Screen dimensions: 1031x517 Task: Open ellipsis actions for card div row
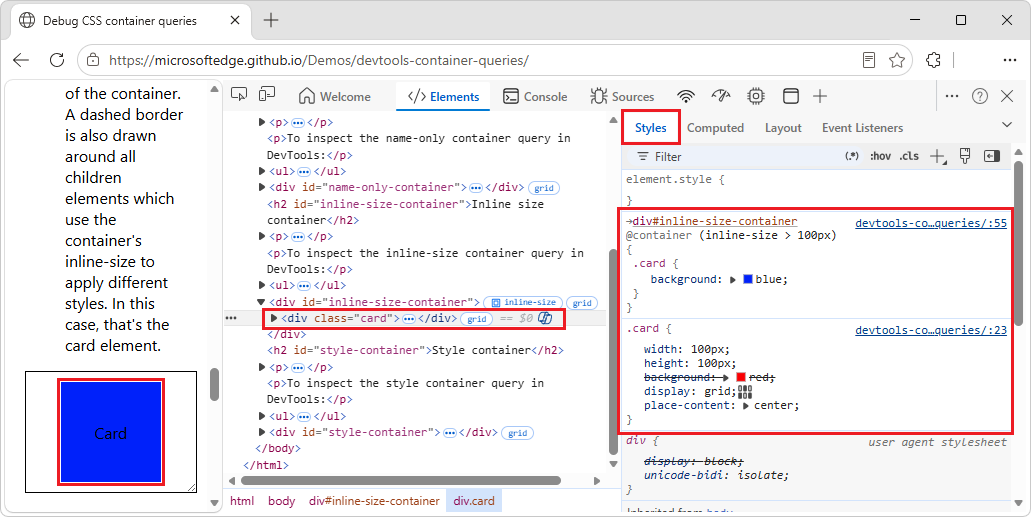231,318
